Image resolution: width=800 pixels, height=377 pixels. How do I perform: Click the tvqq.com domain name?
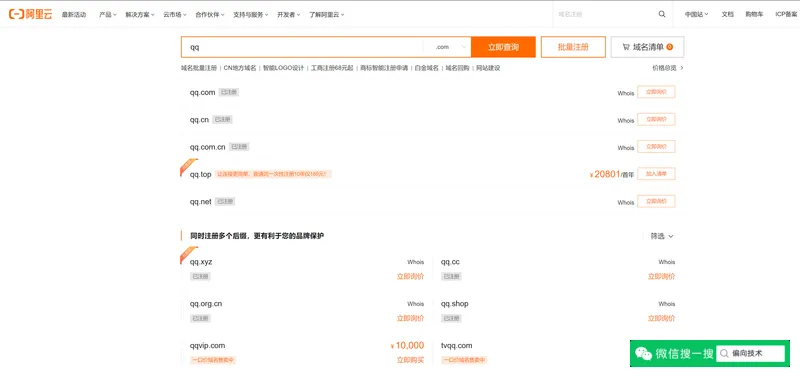(457, 345)
